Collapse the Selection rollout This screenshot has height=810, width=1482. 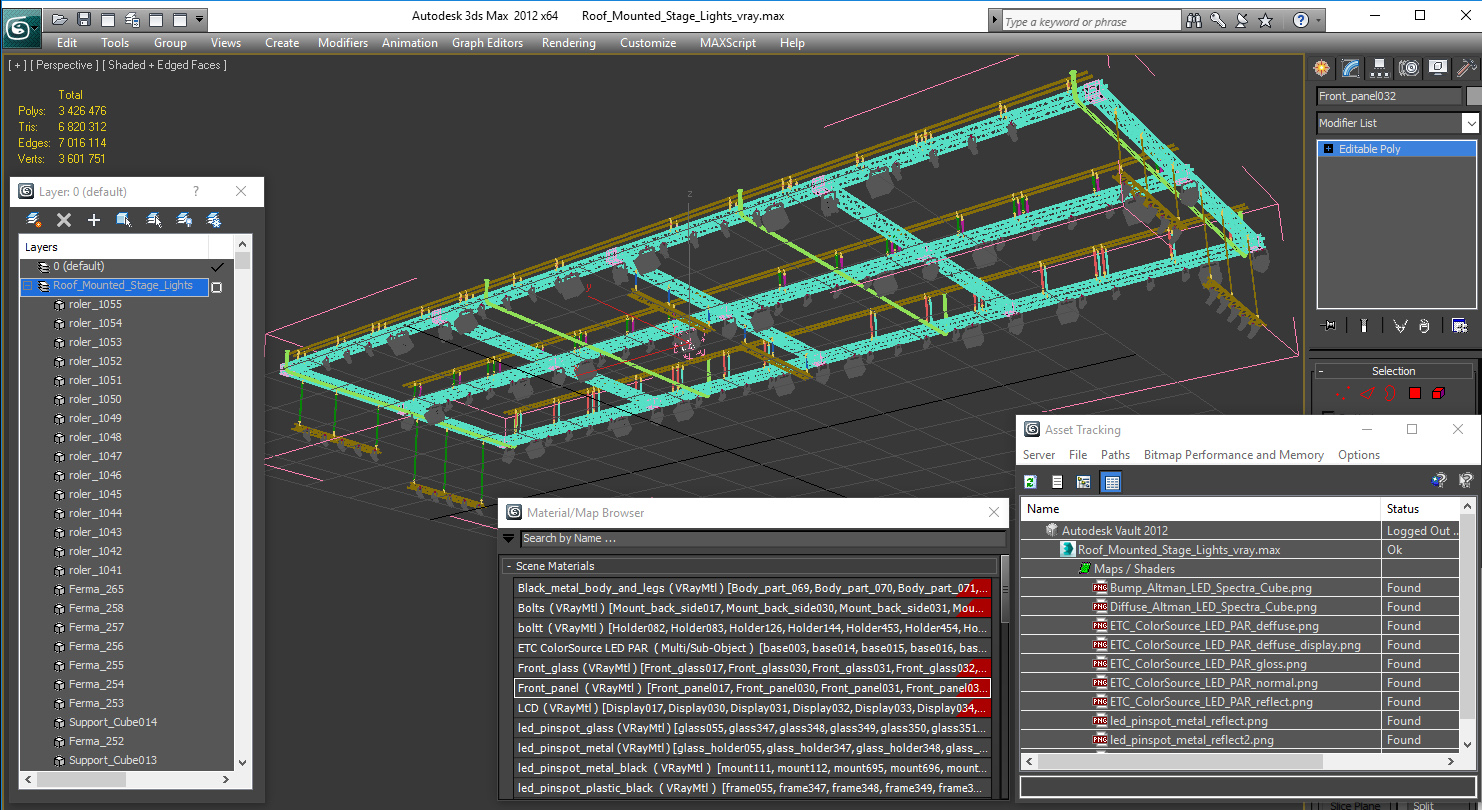point(1321,371)
